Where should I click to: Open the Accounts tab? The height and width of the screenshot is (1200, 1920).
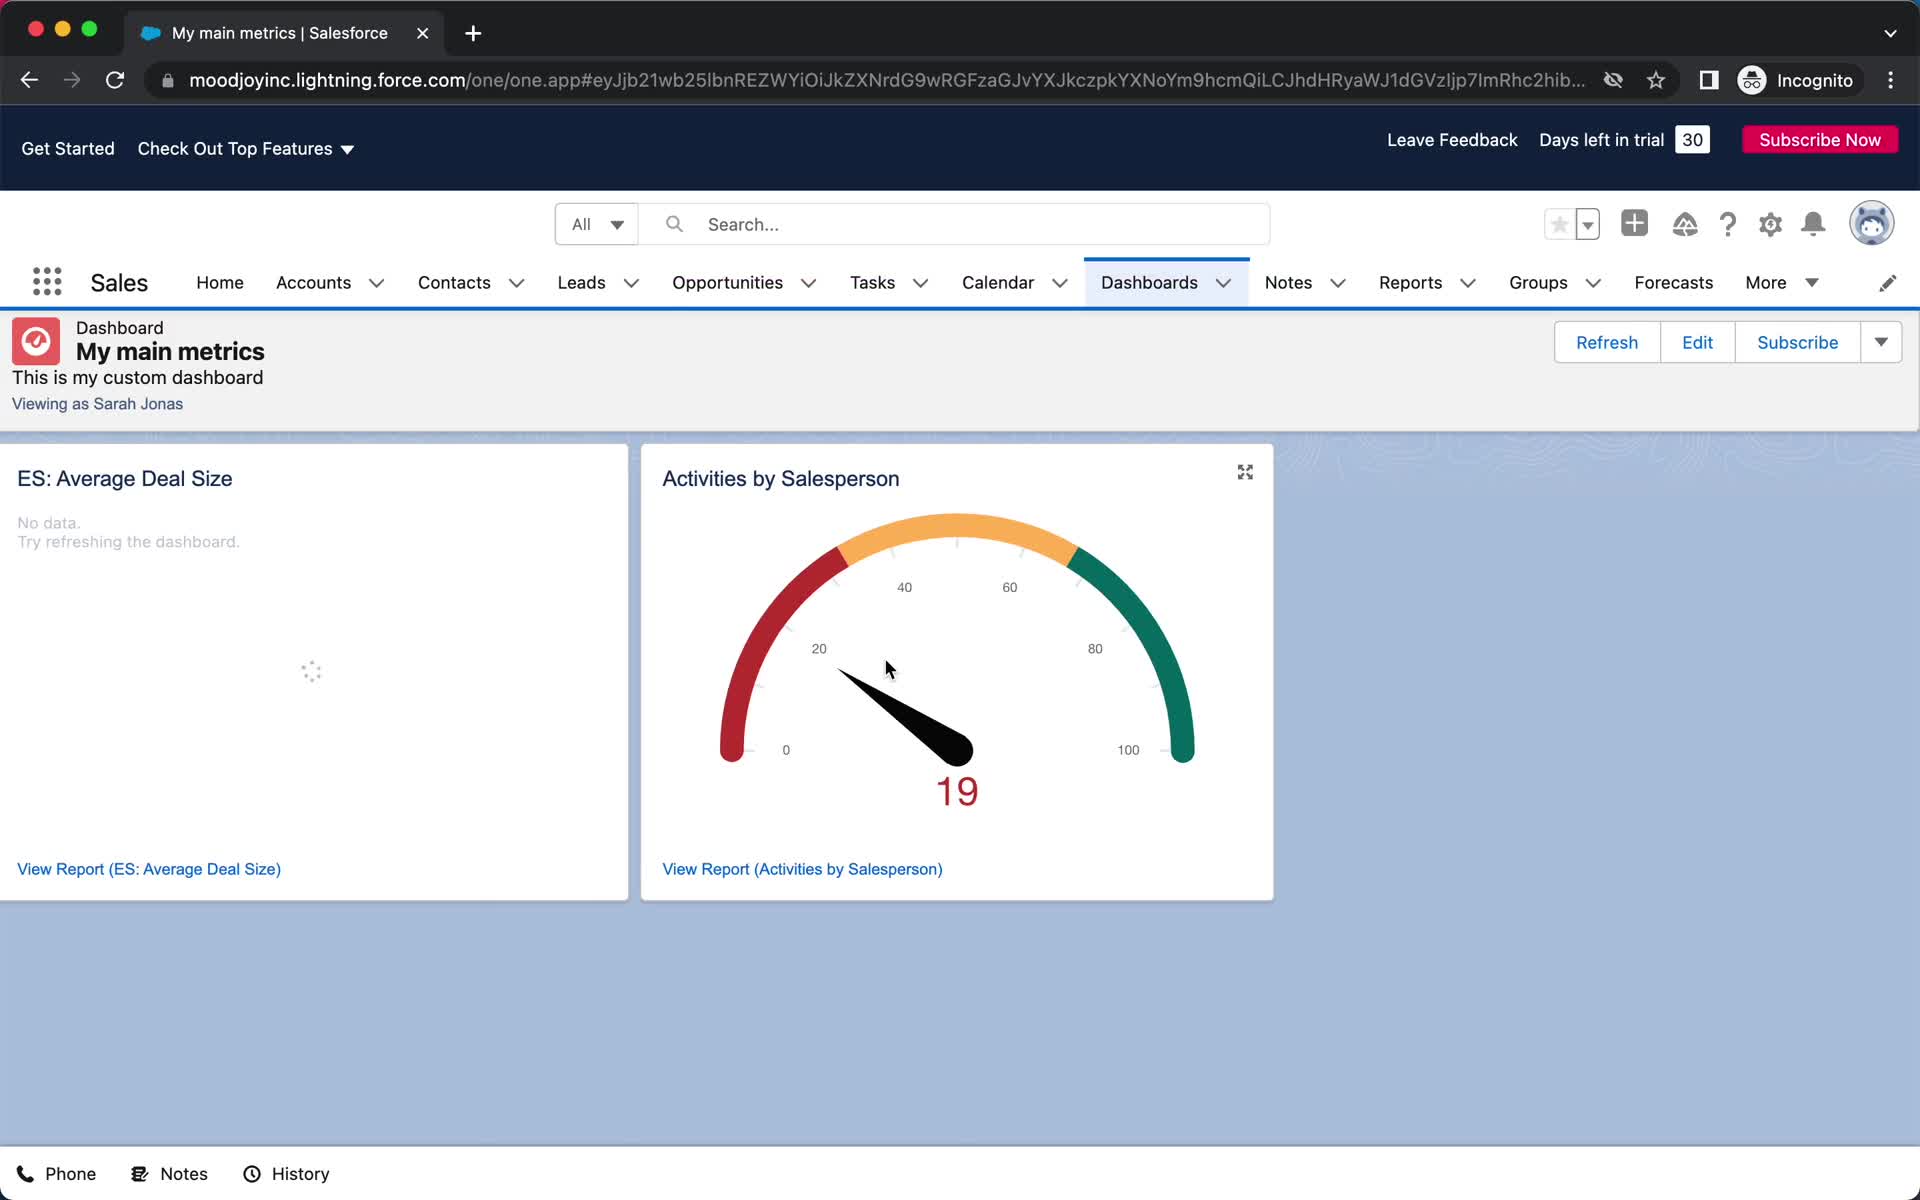pos(313,283)
